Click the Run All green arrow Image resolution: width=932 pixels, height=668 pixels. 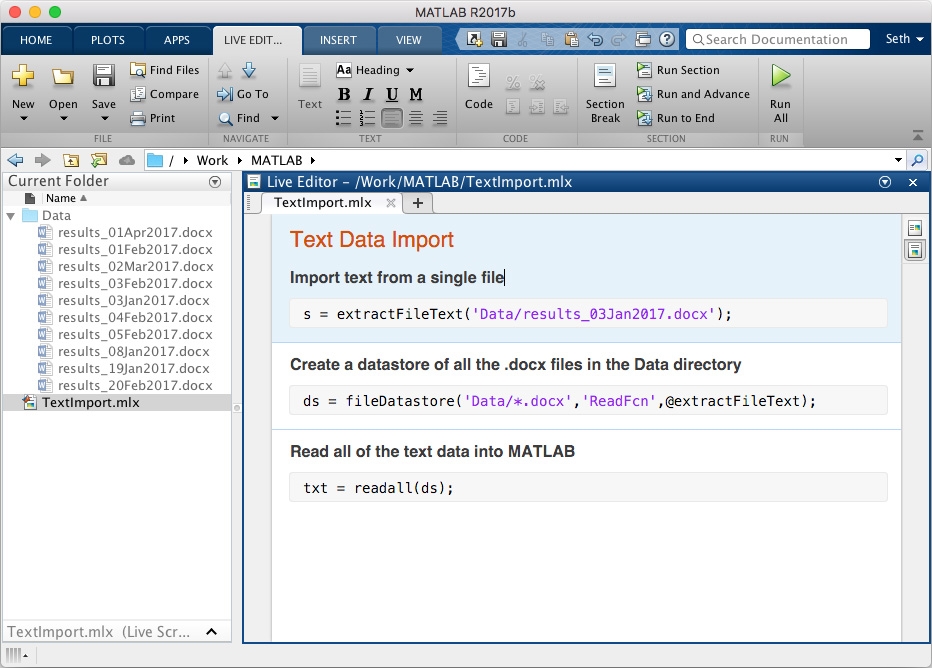[779, 85]
